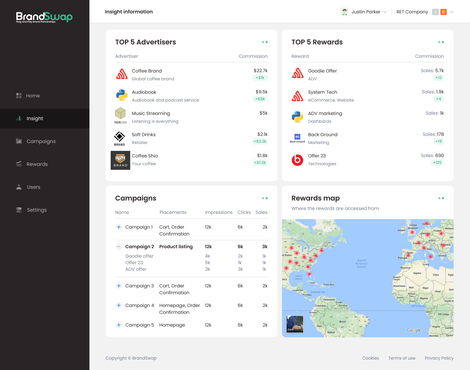Click the Coffee Brand advertiser logo
This screenshot has height=370, width=470.
pos(122,74)
